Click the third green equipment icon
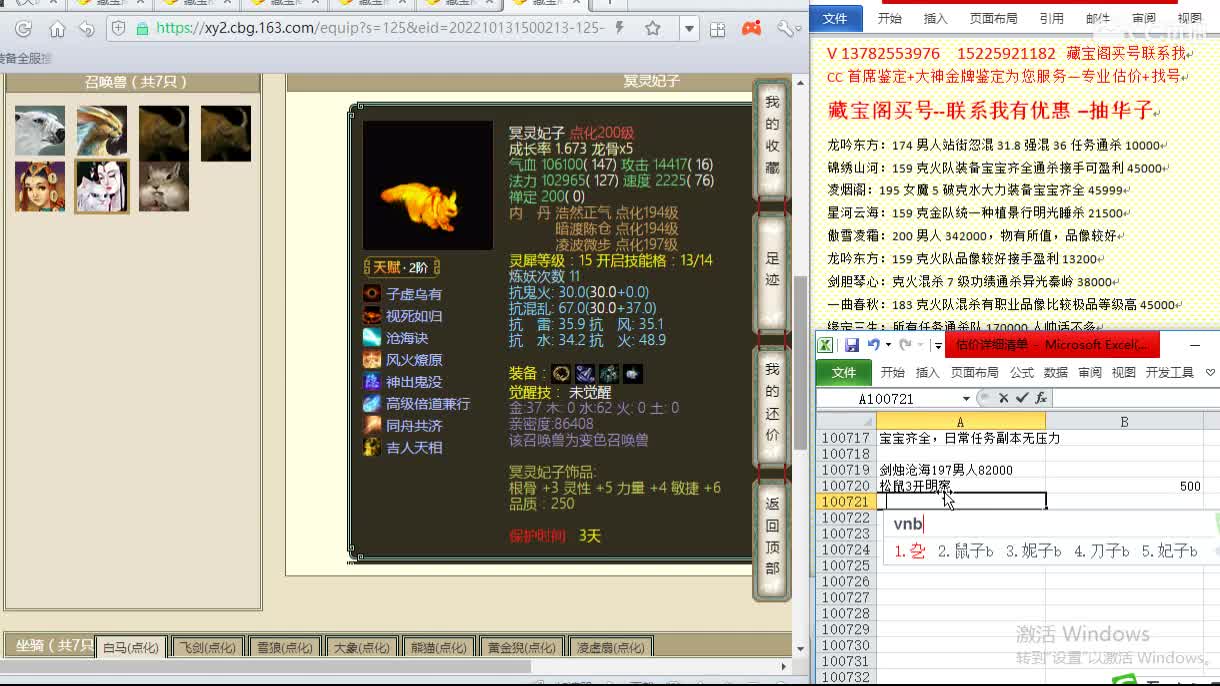This screenshot has width=1220, height=686. pyautogui.click(x=609, y=373)
